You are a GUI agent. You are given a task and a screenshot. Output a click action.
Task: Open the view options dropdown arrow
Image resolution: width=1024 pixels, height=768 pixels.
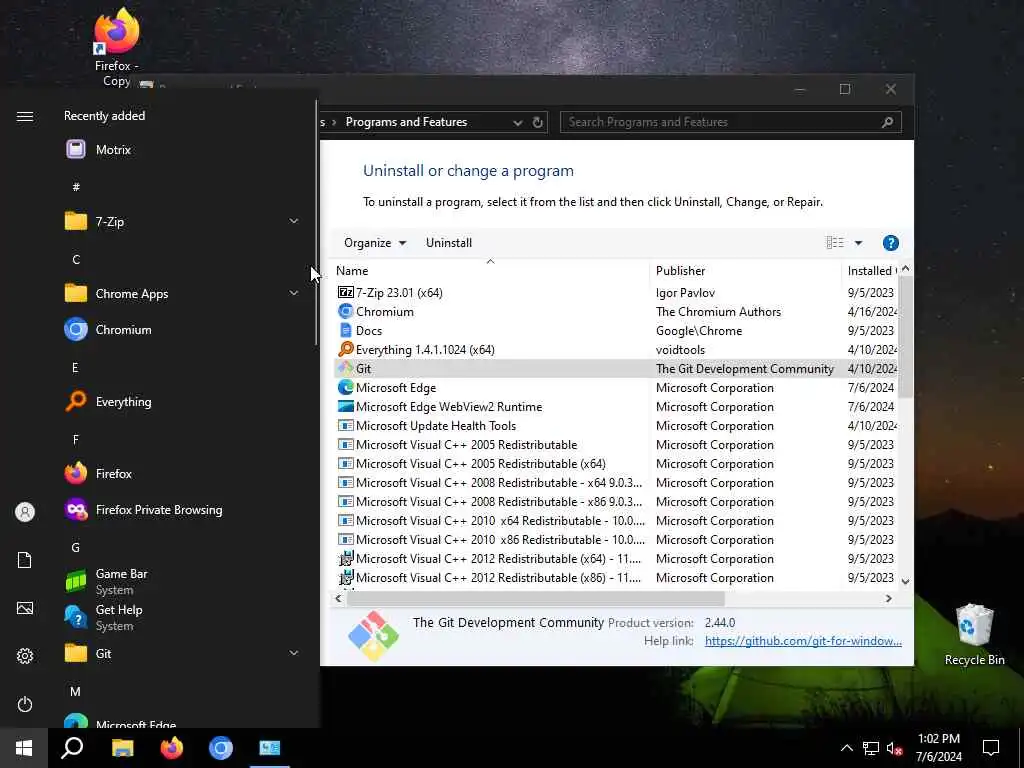pos(858,243)
